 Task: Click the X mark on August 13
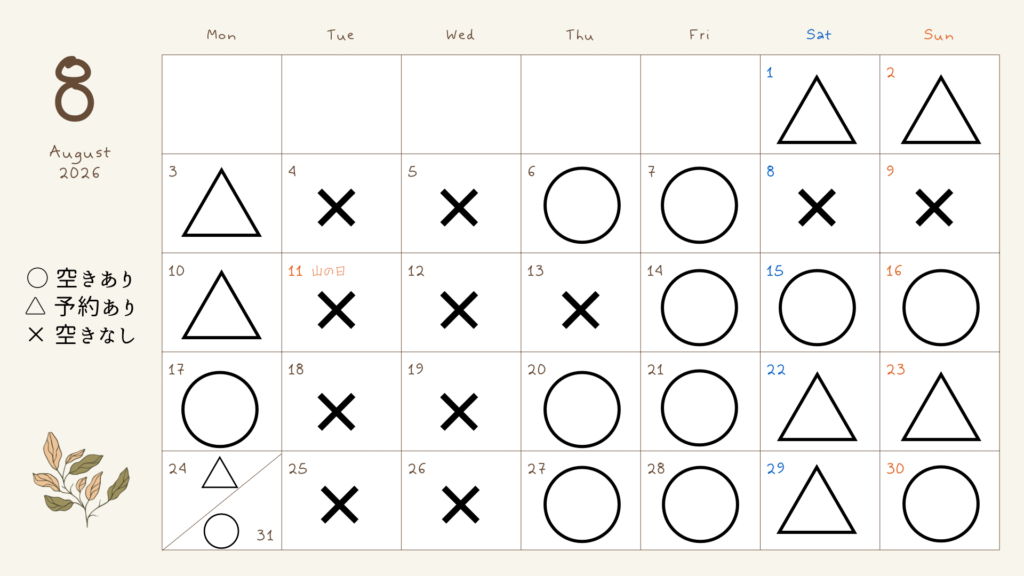point(580,310)
